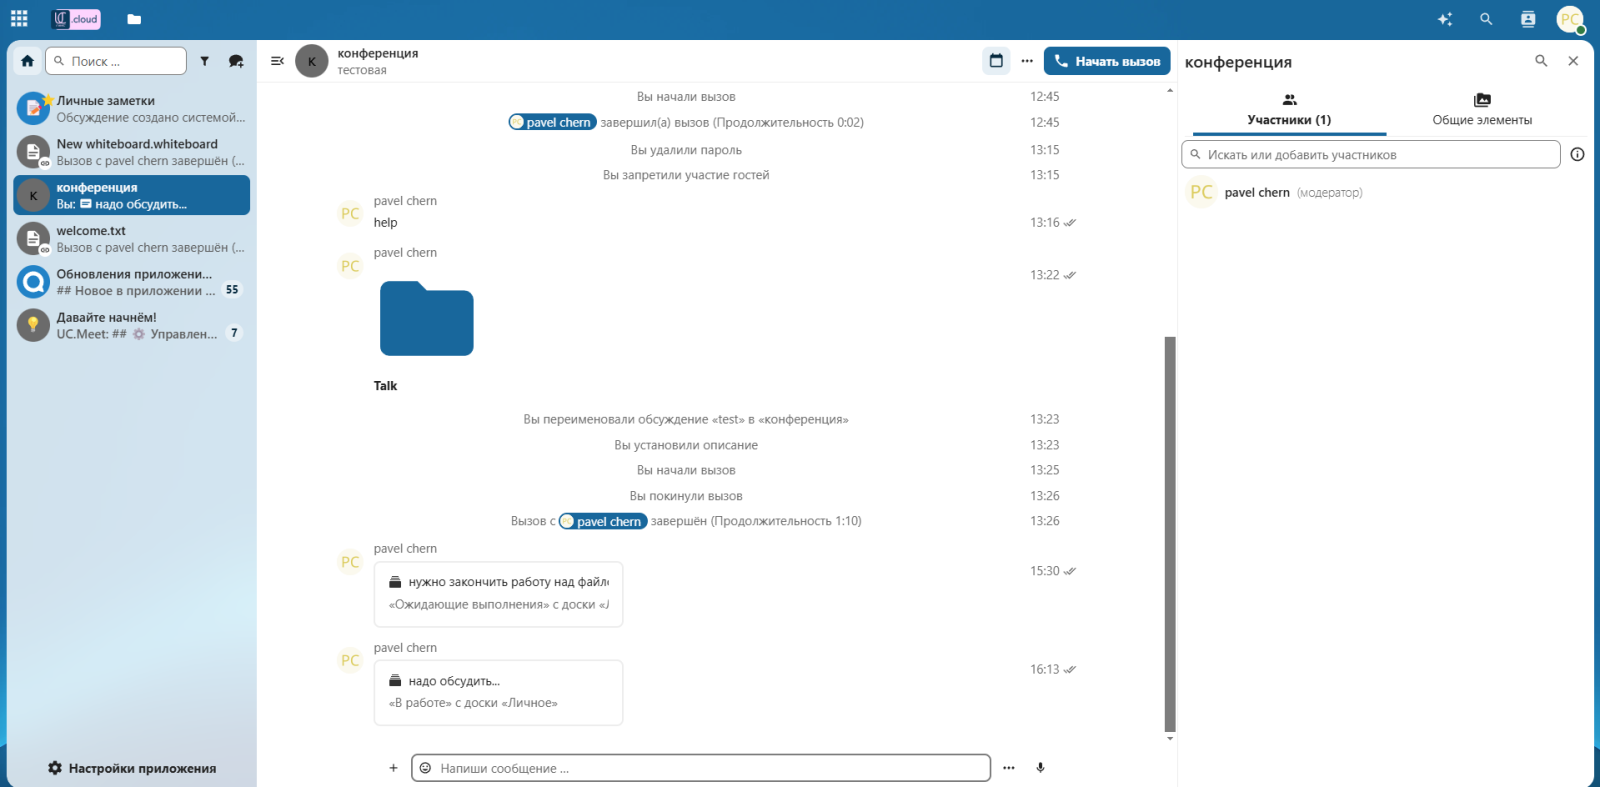Open the Files folder icon in top bar

(x=134, y=19)
